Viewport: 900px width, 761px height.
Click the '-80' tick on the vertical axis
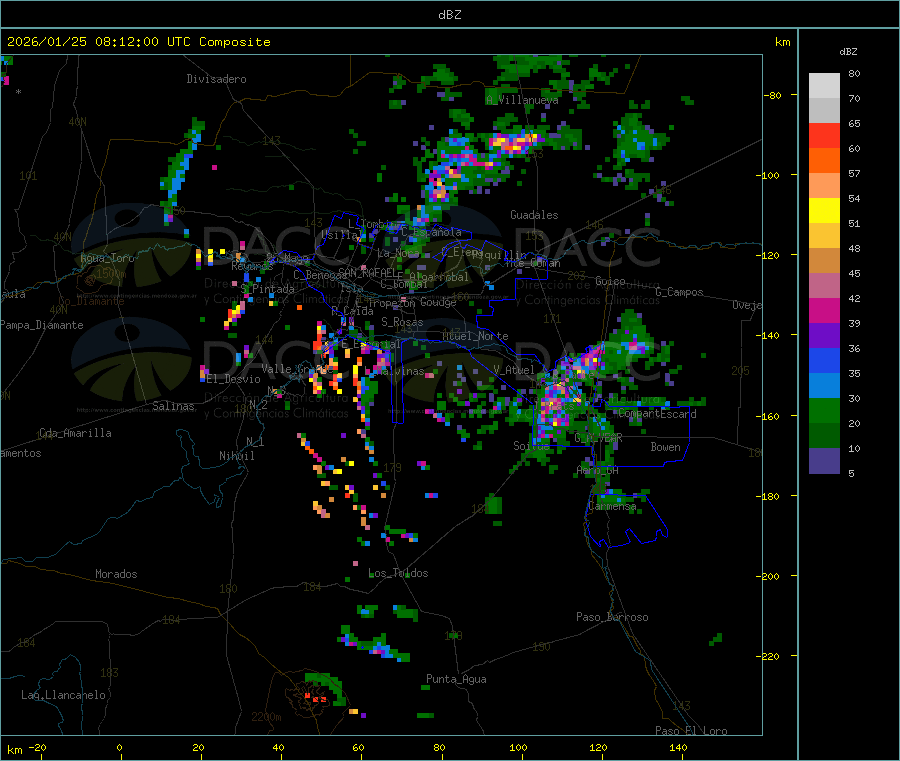[772, 95]
